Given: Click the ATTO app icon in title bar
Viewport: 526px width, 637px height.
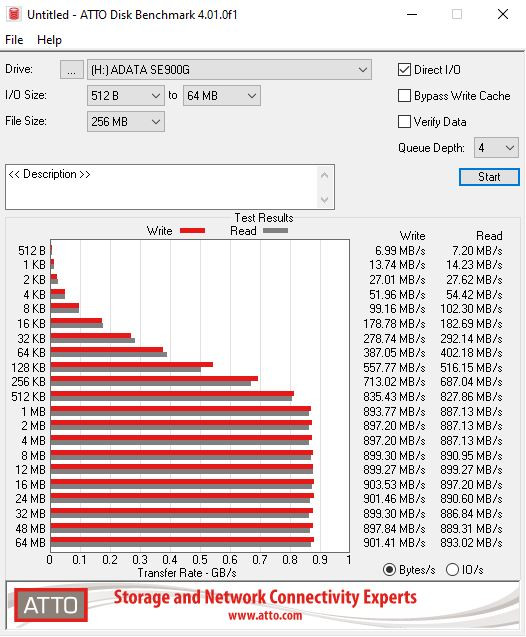Looking at the screenshot, I should (x=14, y=14).
